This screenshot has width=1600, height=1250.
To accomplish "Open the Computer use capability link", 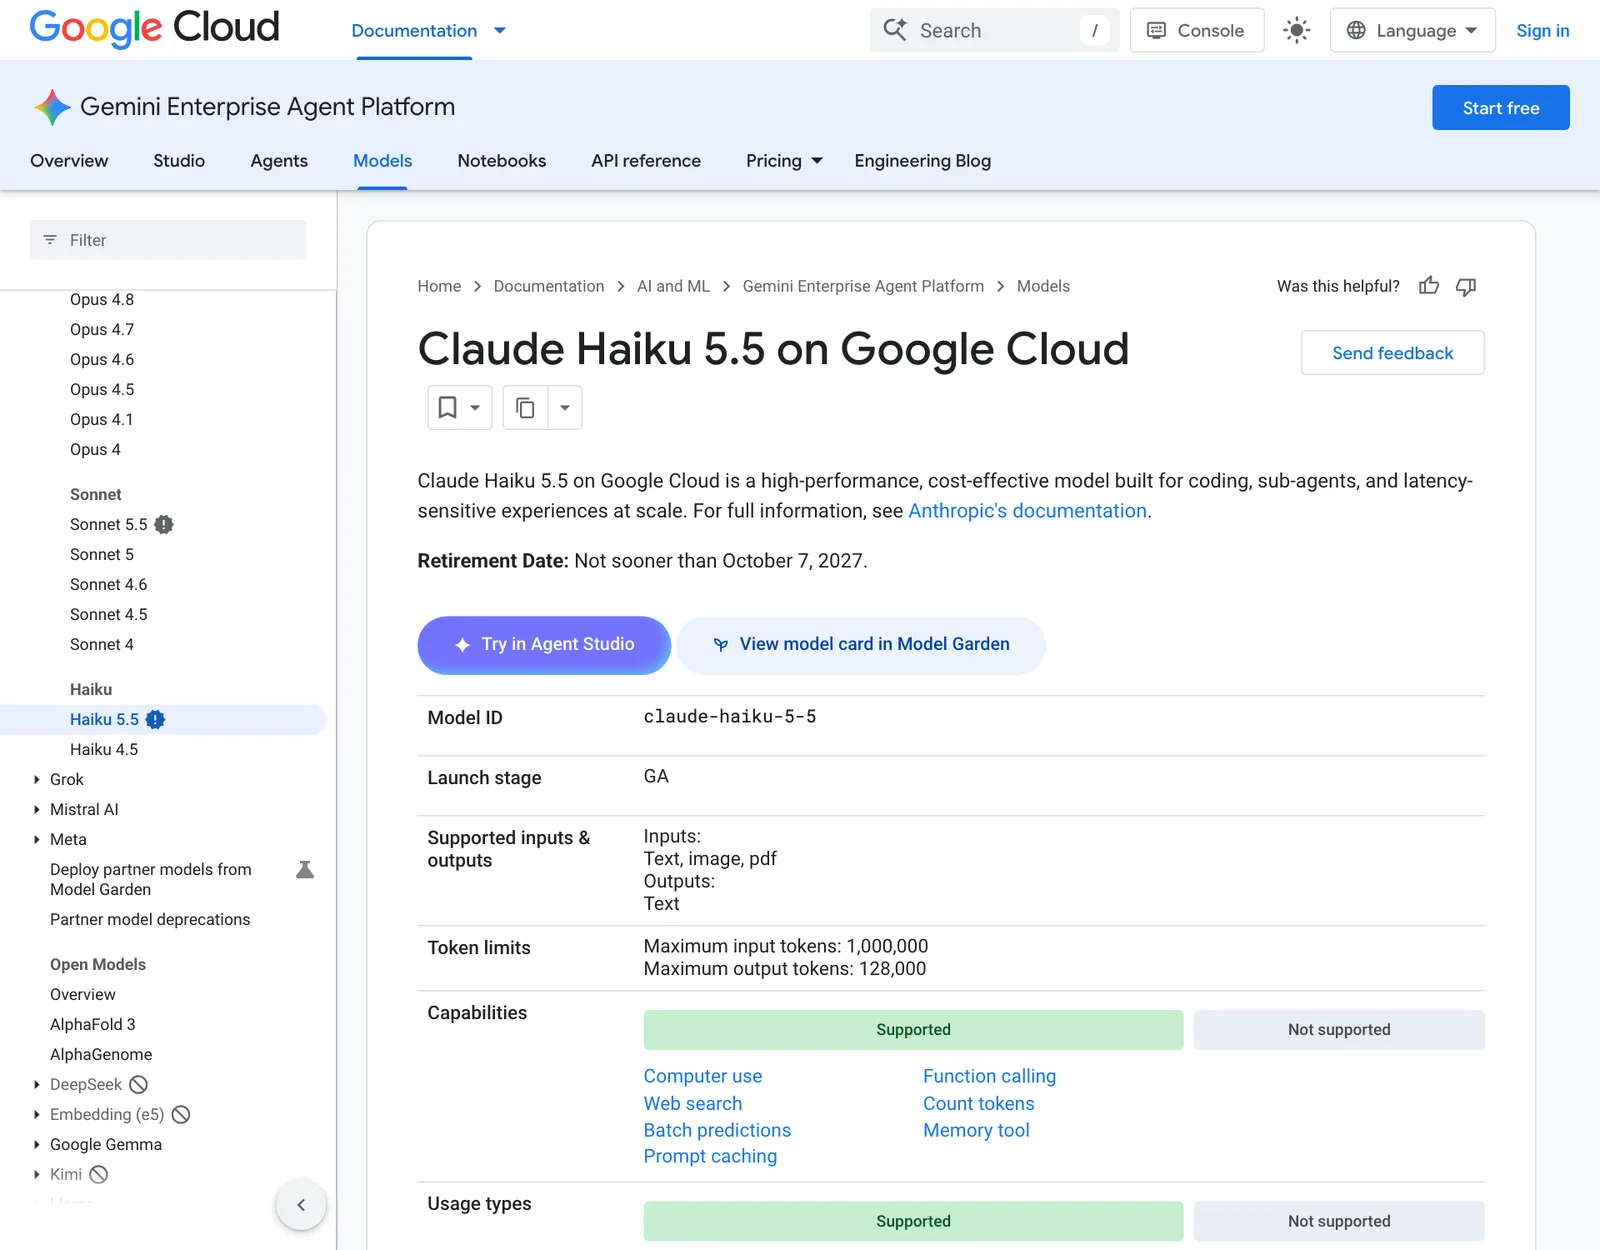I will click(703, 1076).
